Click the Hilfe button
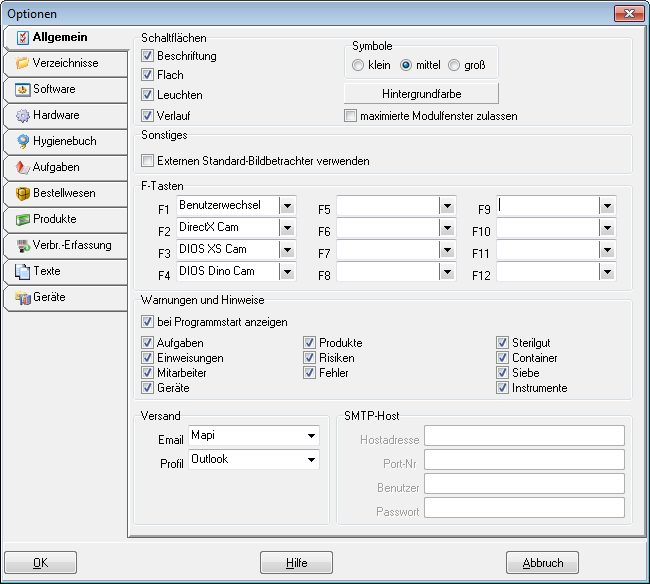 click(x=296, y=562)
